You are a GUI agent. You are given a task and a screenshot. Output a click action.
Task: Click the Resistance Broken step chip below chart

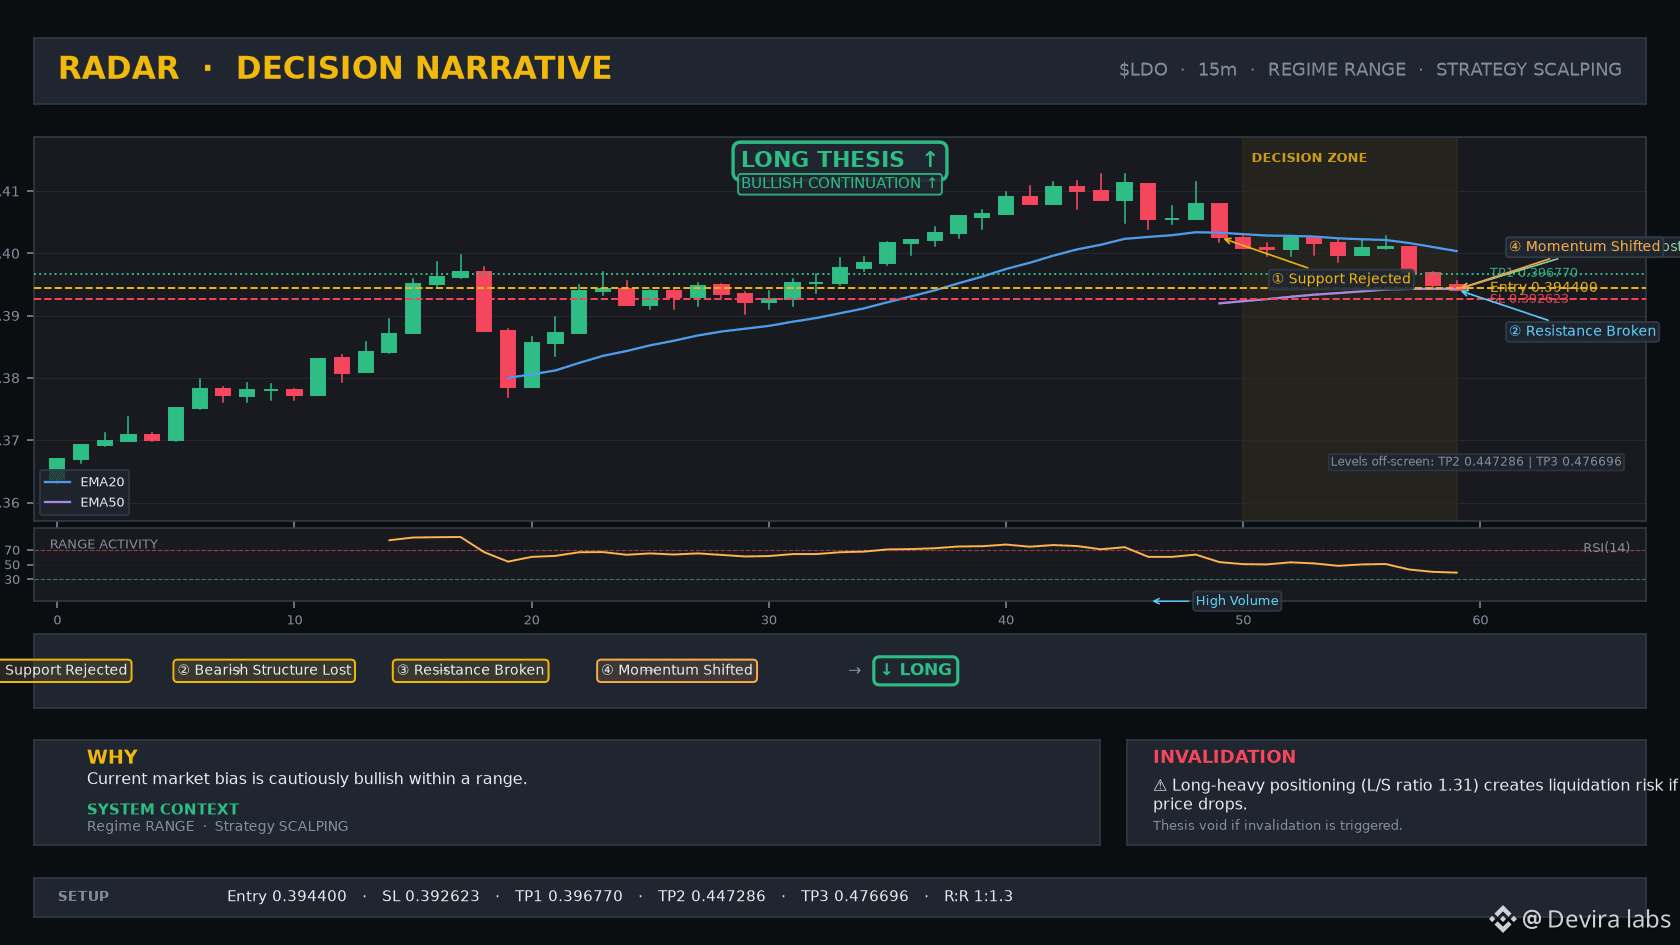pyautogui.click(x=470, y=670)
